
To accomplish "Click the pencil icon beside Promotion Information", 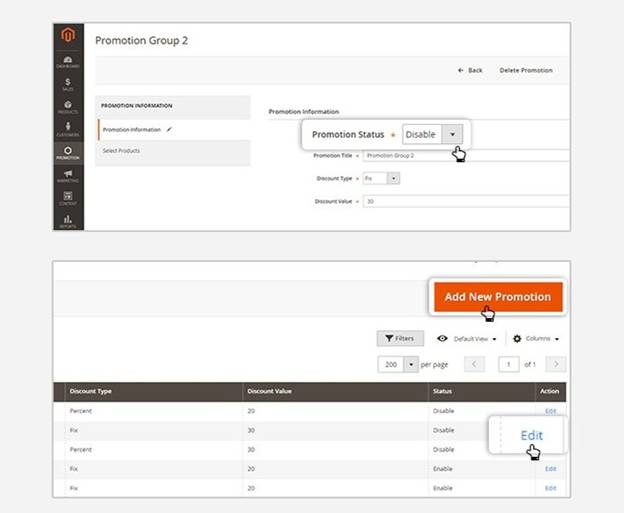I will [170, 129].
